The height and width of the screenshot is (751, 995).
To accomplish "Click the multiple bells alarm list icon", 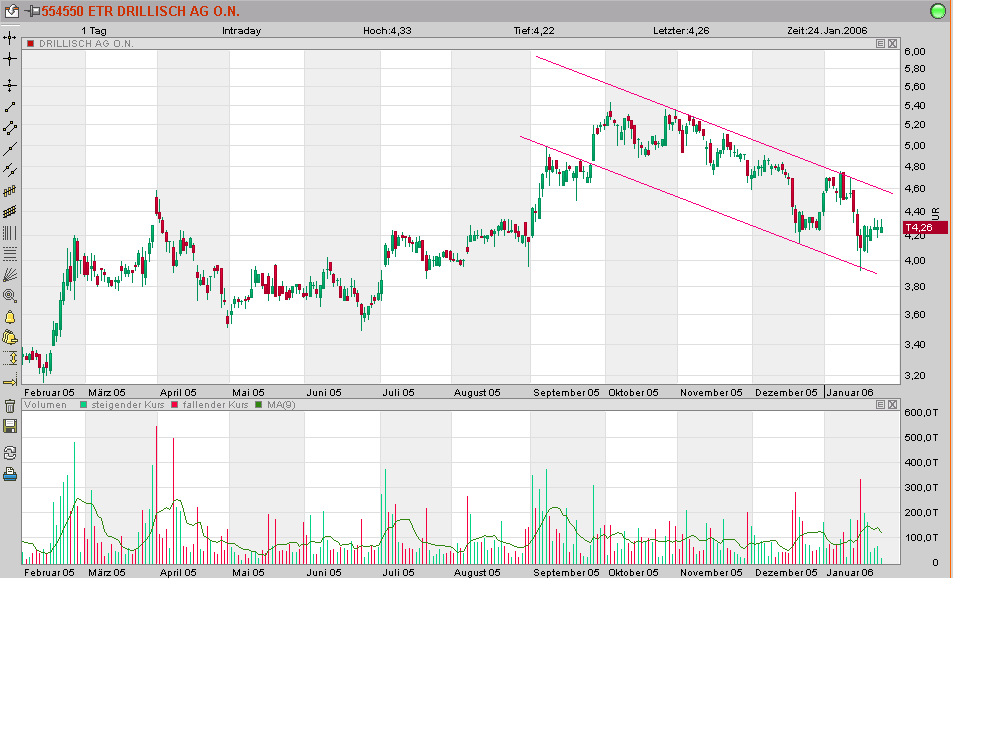I will (x=10, y=338).
